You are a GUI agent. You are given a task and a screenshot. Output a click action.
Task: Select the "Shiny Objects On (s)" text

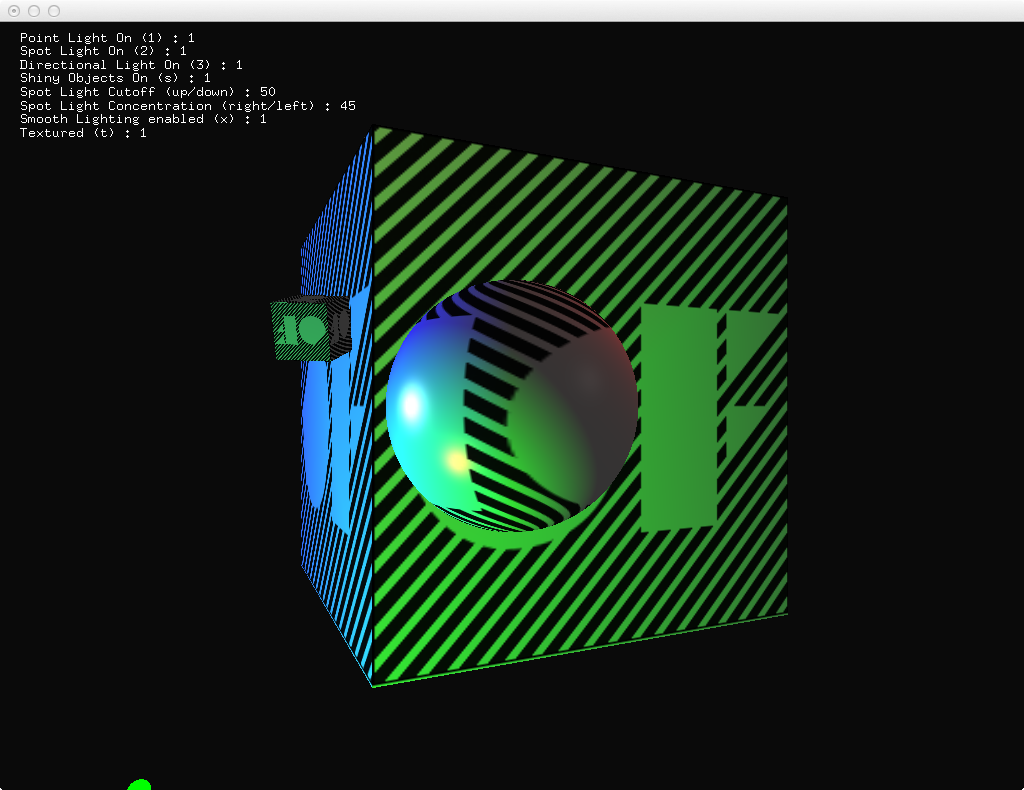[x=115, y=78]
